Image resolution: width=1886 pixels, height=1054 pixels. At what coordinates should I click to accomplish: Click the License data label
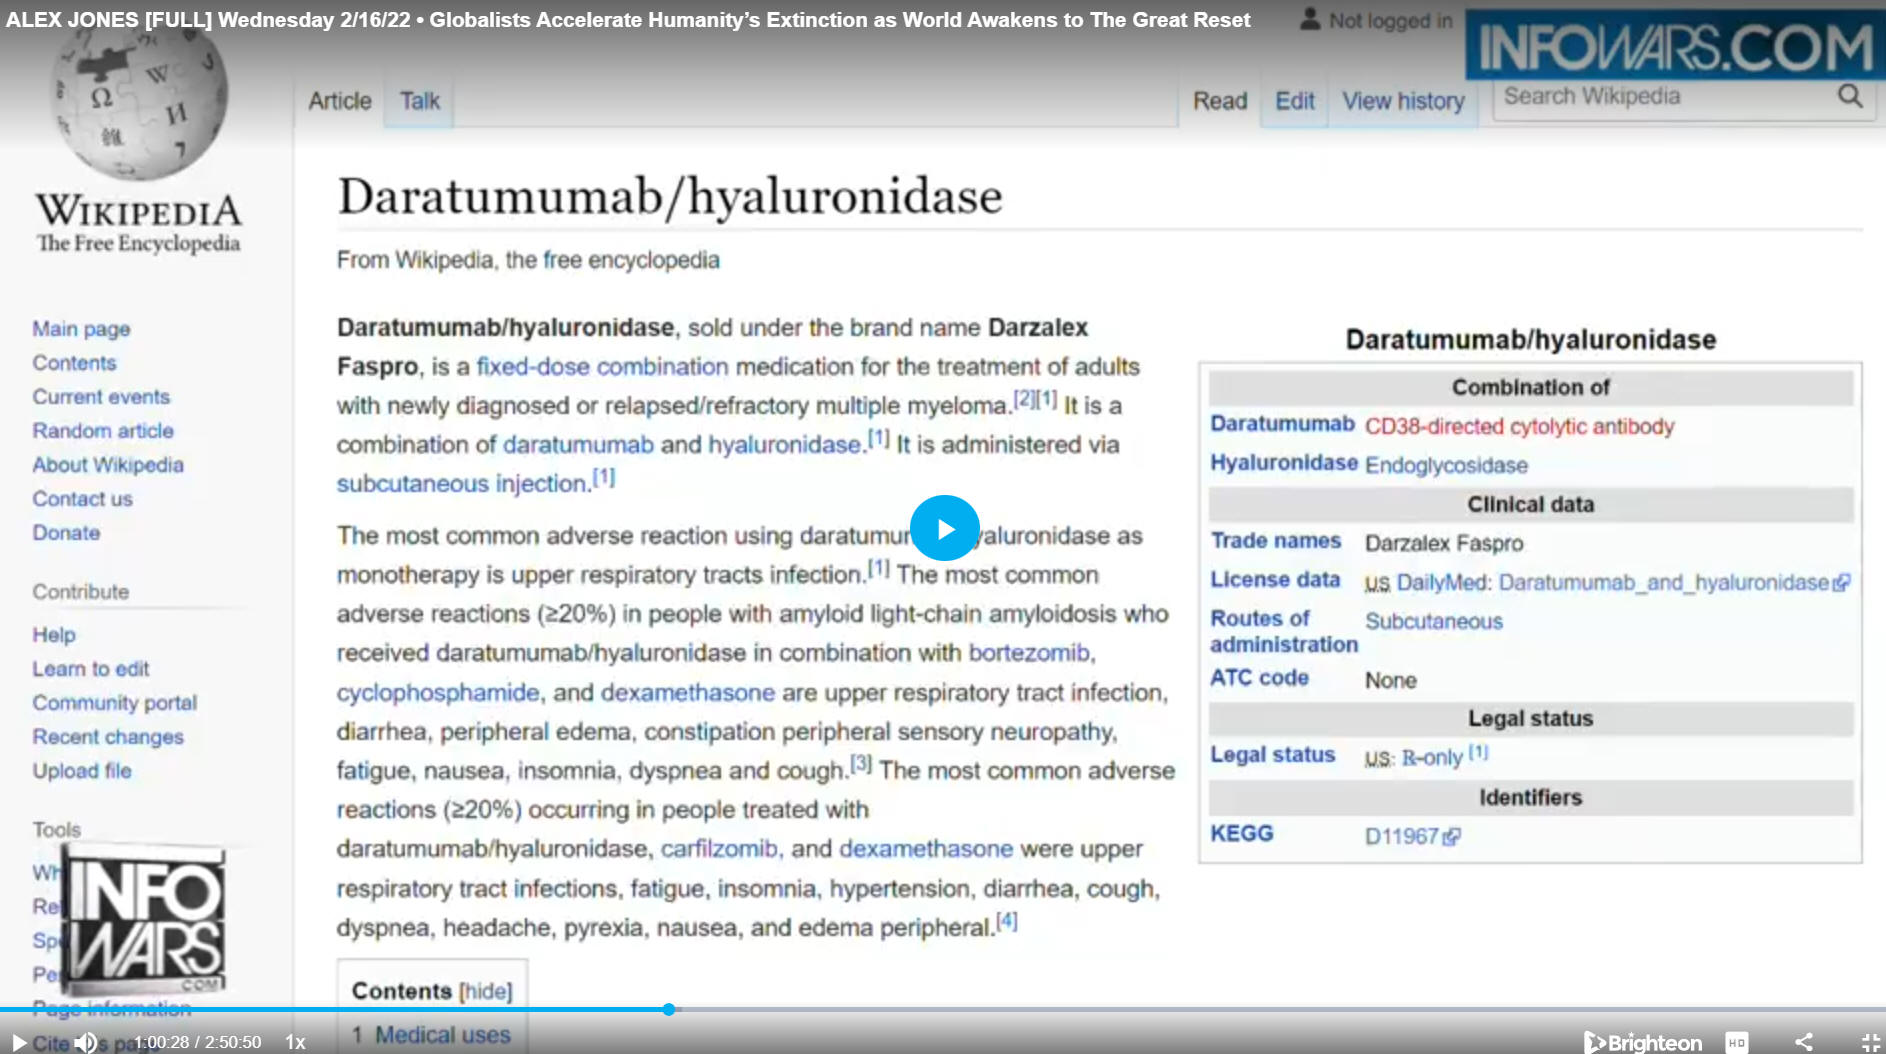pos(1275,580)
